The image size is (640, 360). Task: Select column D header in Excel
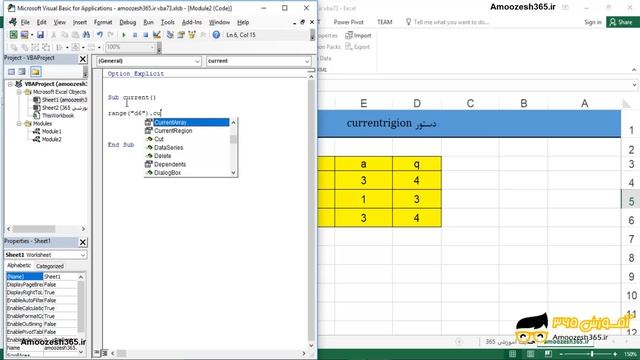pos(417,104)
